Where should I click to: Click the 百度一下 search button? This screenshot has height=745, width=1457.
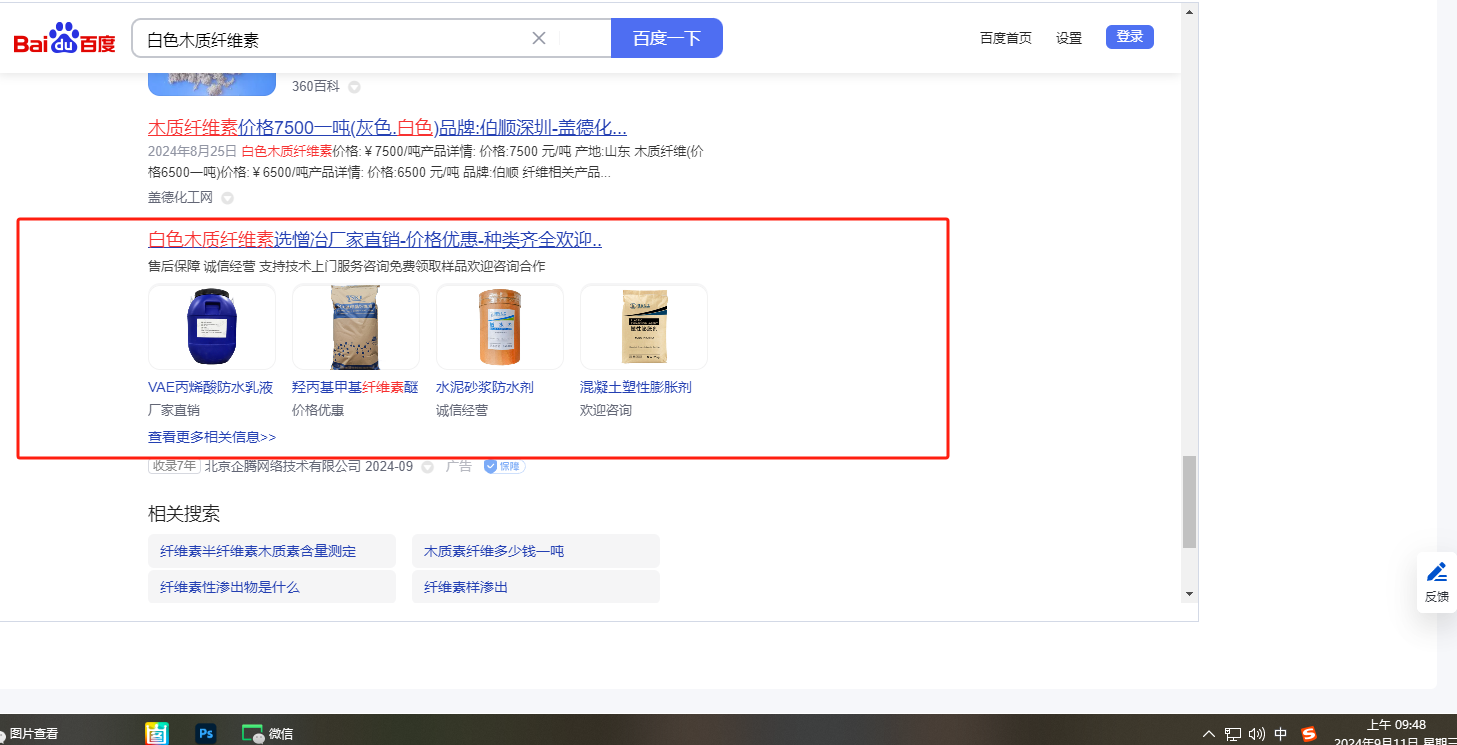pyautogui.click(x=667, y=38)
